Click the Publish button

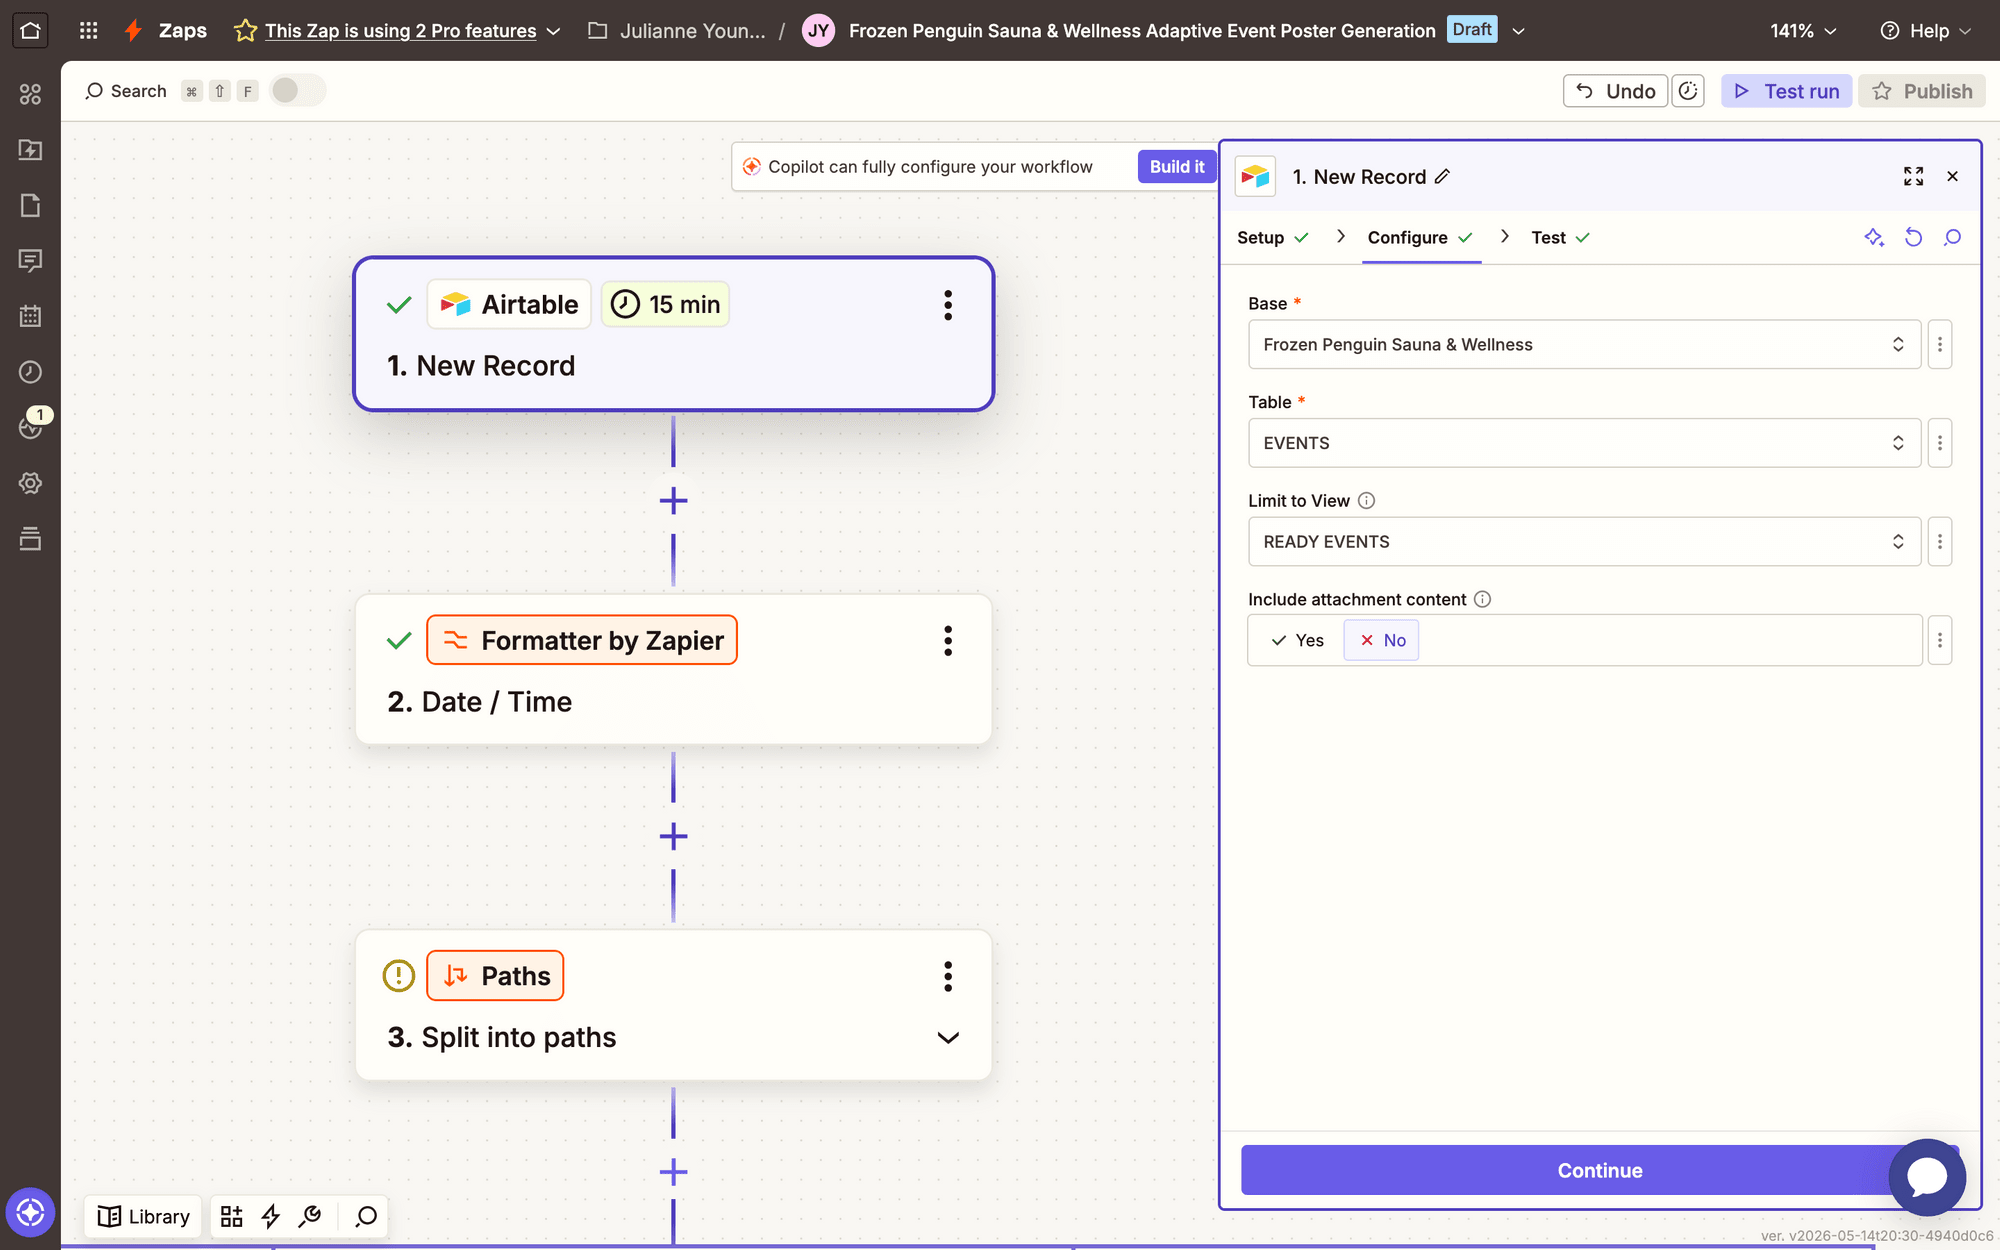point(1922,91)
